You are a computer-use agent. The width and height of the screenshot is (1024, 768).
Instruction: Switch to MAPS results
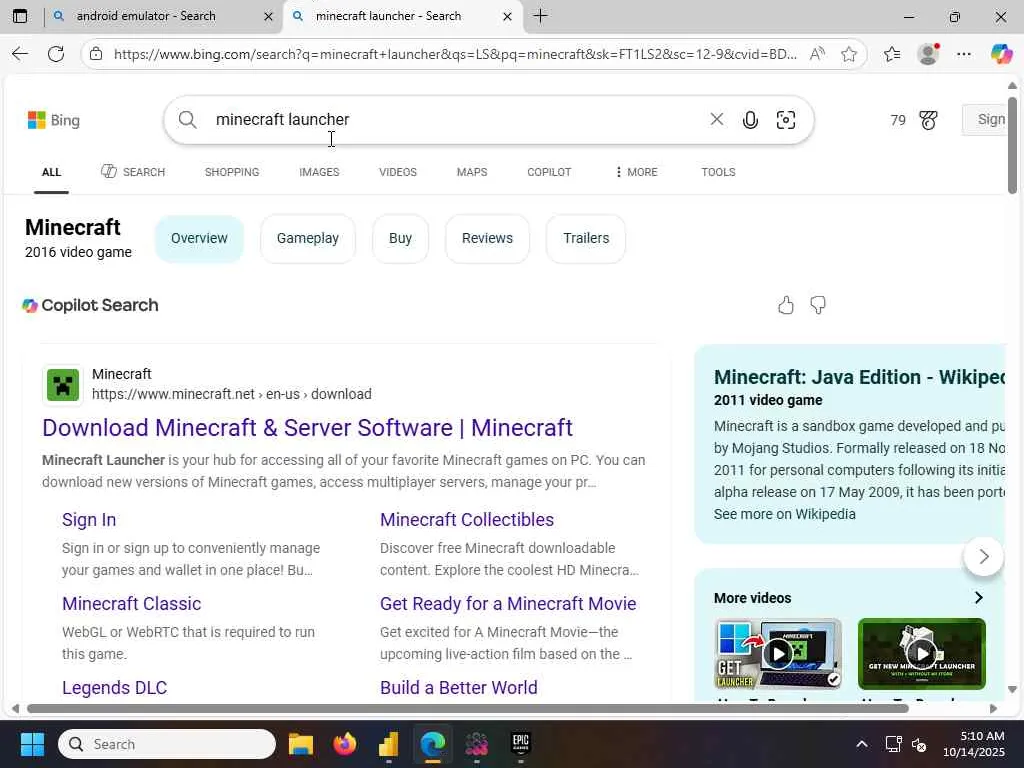472,172
